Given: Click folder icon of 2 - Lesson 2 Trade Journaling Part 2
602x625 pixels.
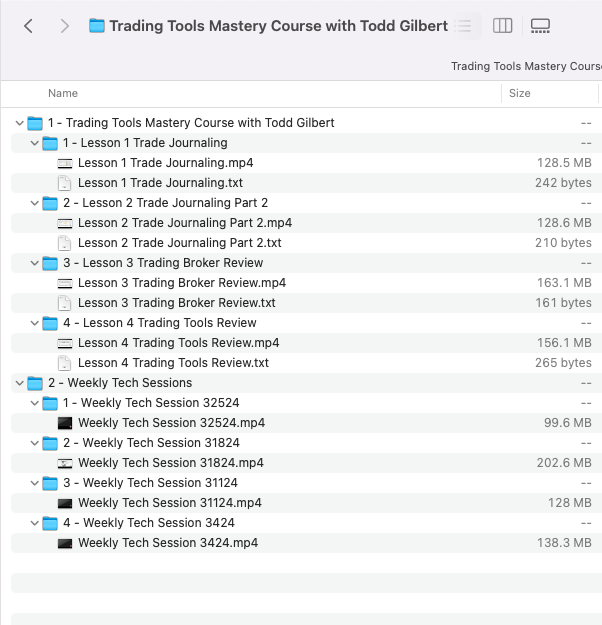Looking at the screenshot, I should click(x=50, y=203).
